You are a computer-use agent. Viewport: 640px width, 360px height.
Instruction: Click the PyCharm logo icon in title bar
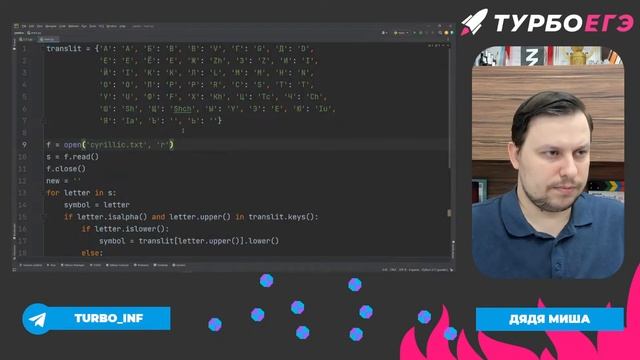tap(16, 26)
